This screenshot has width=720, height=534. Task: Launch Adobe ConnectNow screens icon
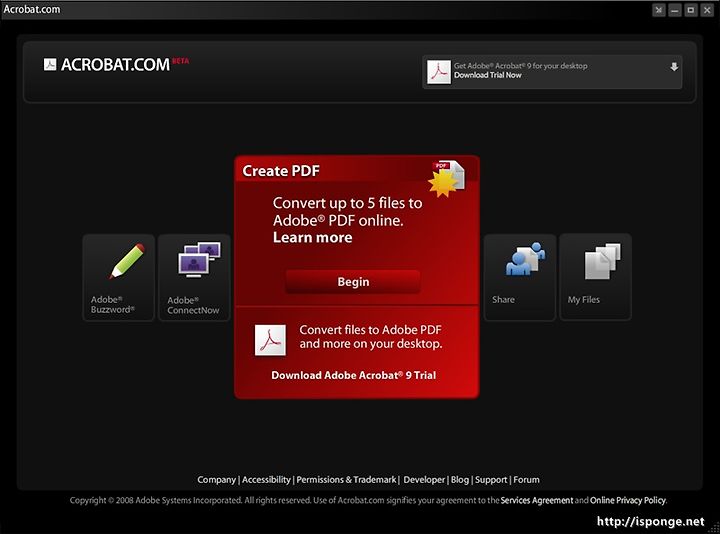pos(199,259)
